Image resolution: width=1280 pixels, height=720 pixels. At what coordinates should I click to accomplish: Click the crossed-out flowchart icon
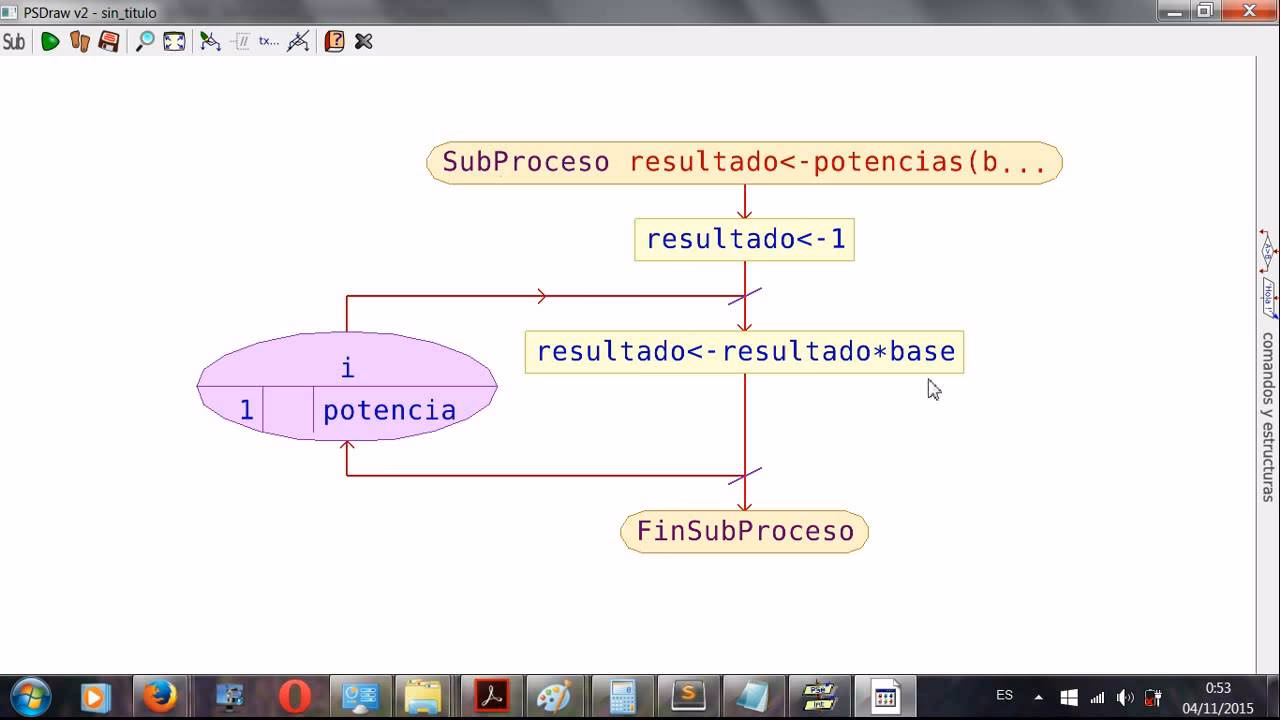298,42
